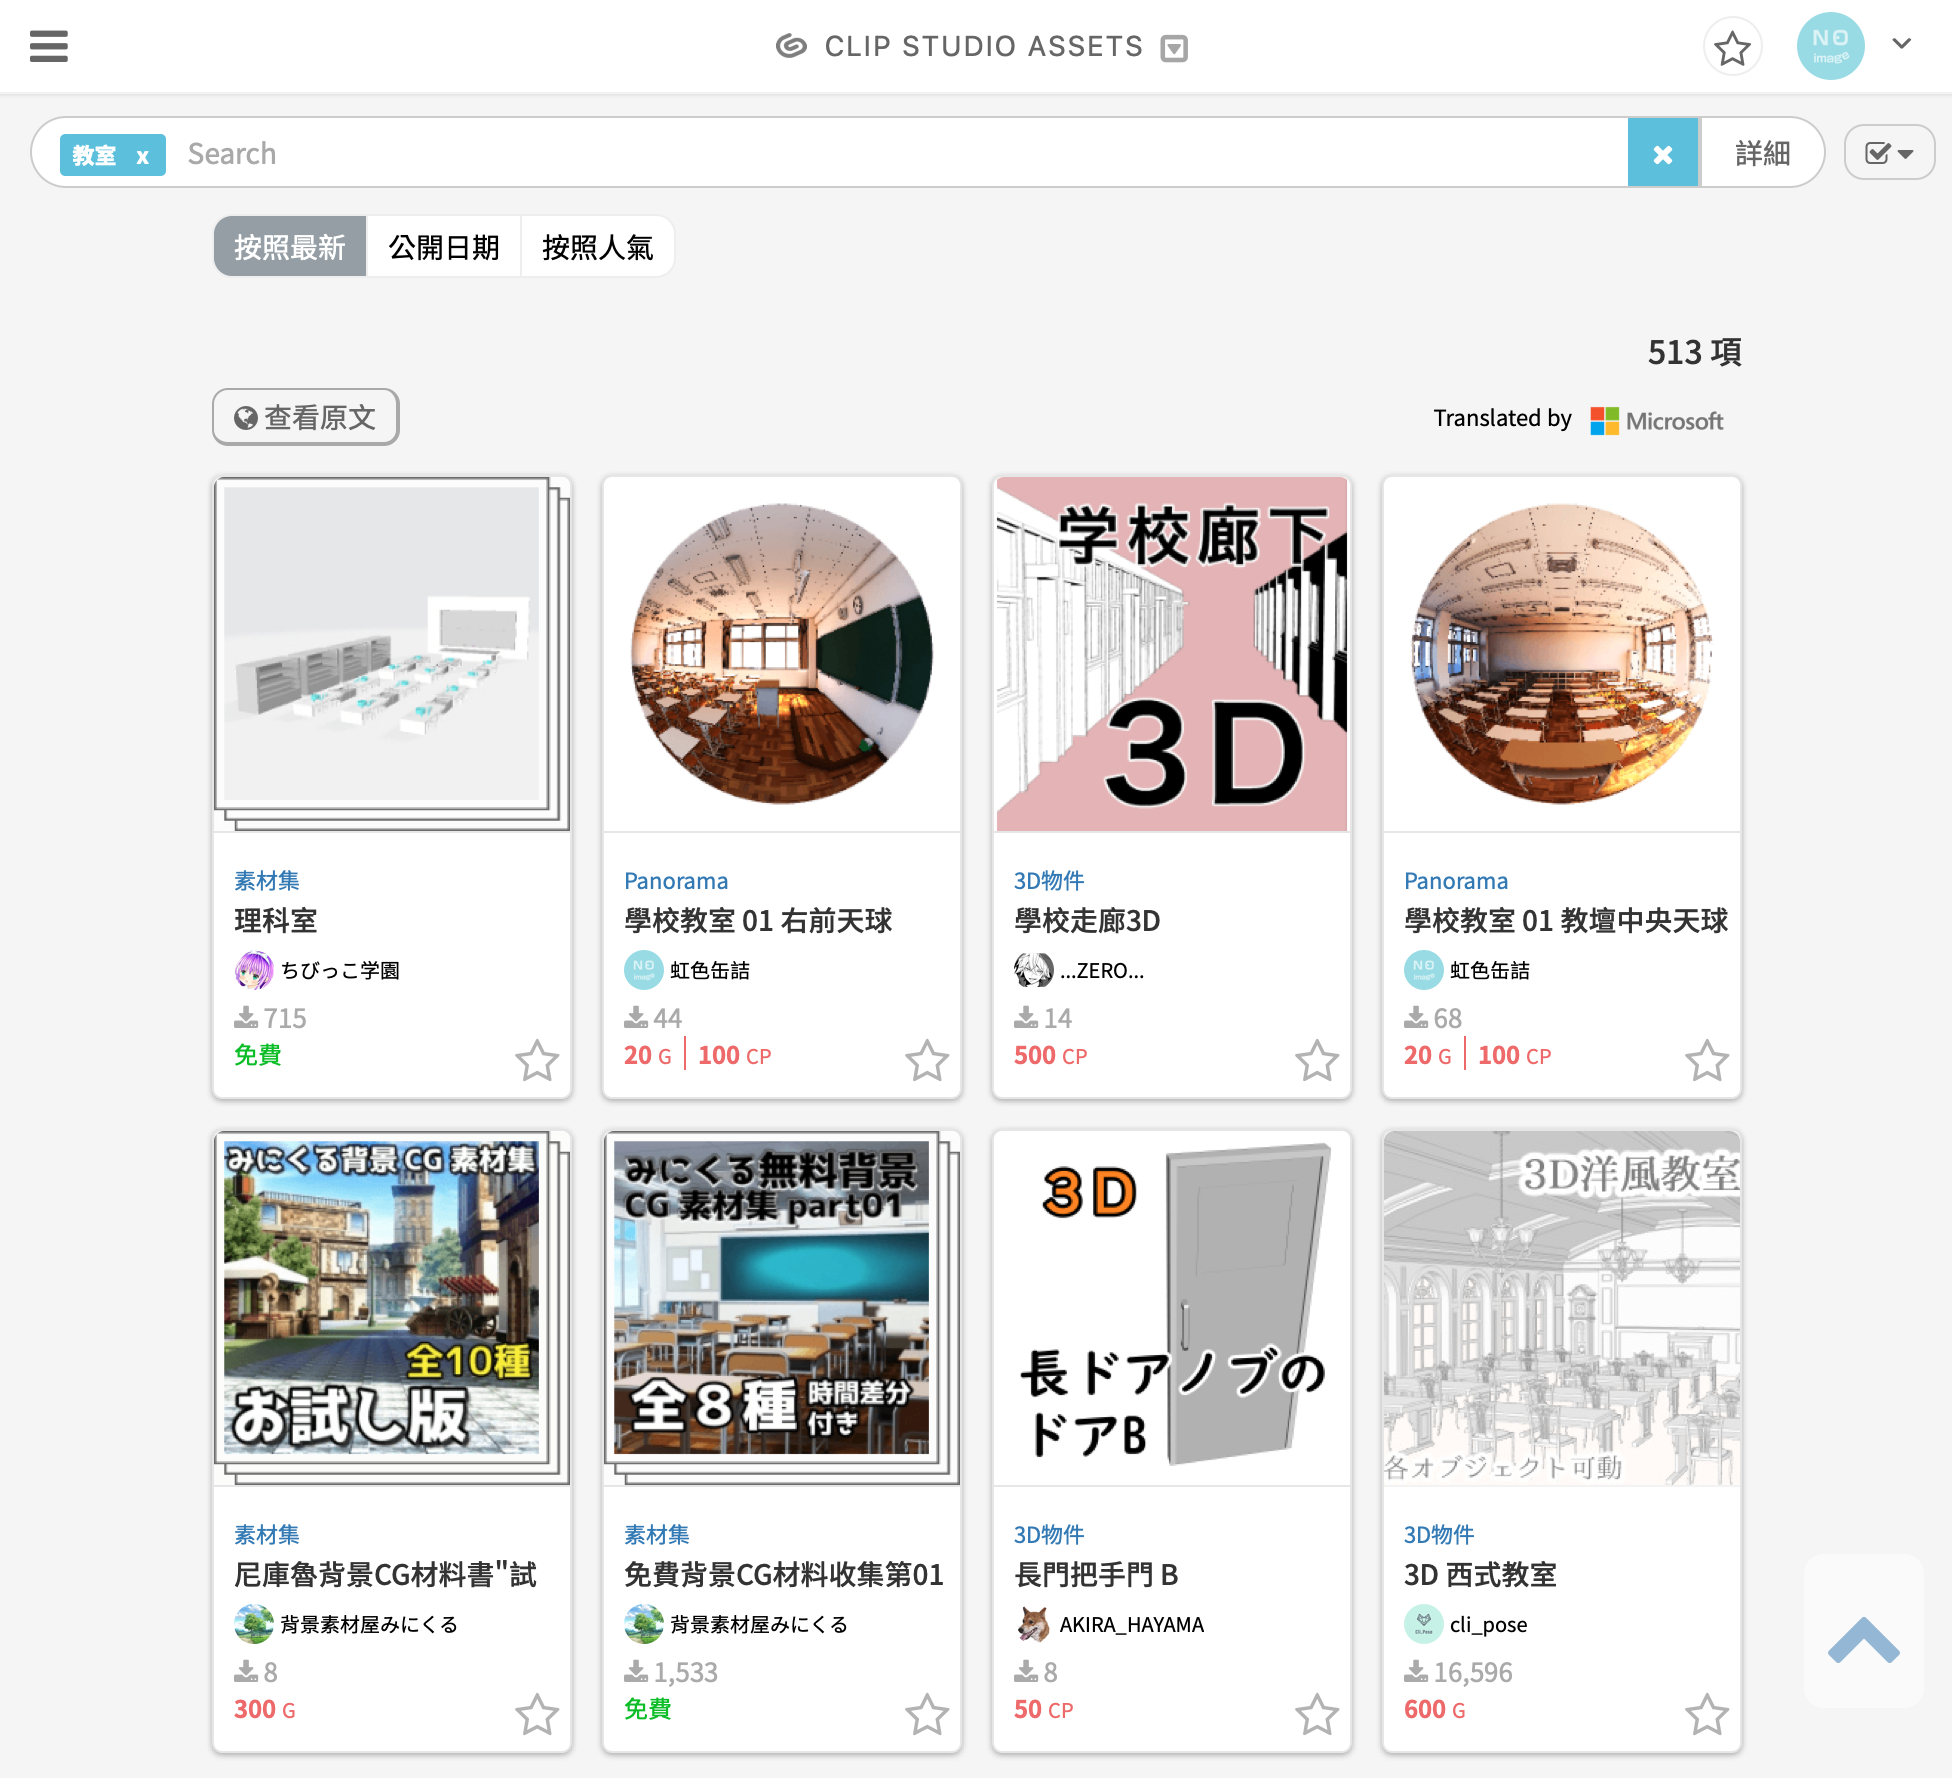The height and width of the screenshot is (1778, 1952).
Task: Open the 学校廊下 3D thumbnail
Action: pyautogui.click(x=1171, y=654)
